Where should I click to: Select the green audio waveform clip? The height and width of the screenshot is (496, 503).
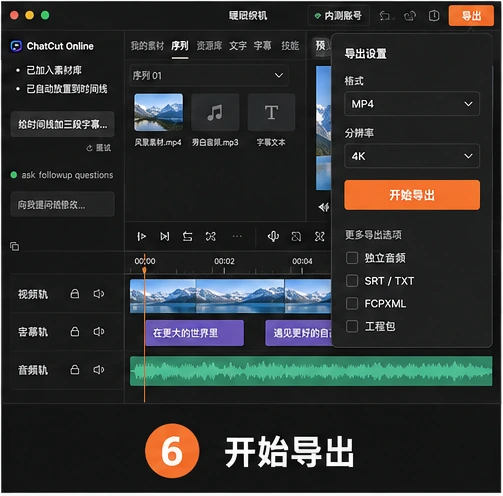pyautogui.click(x=311, y=371)
